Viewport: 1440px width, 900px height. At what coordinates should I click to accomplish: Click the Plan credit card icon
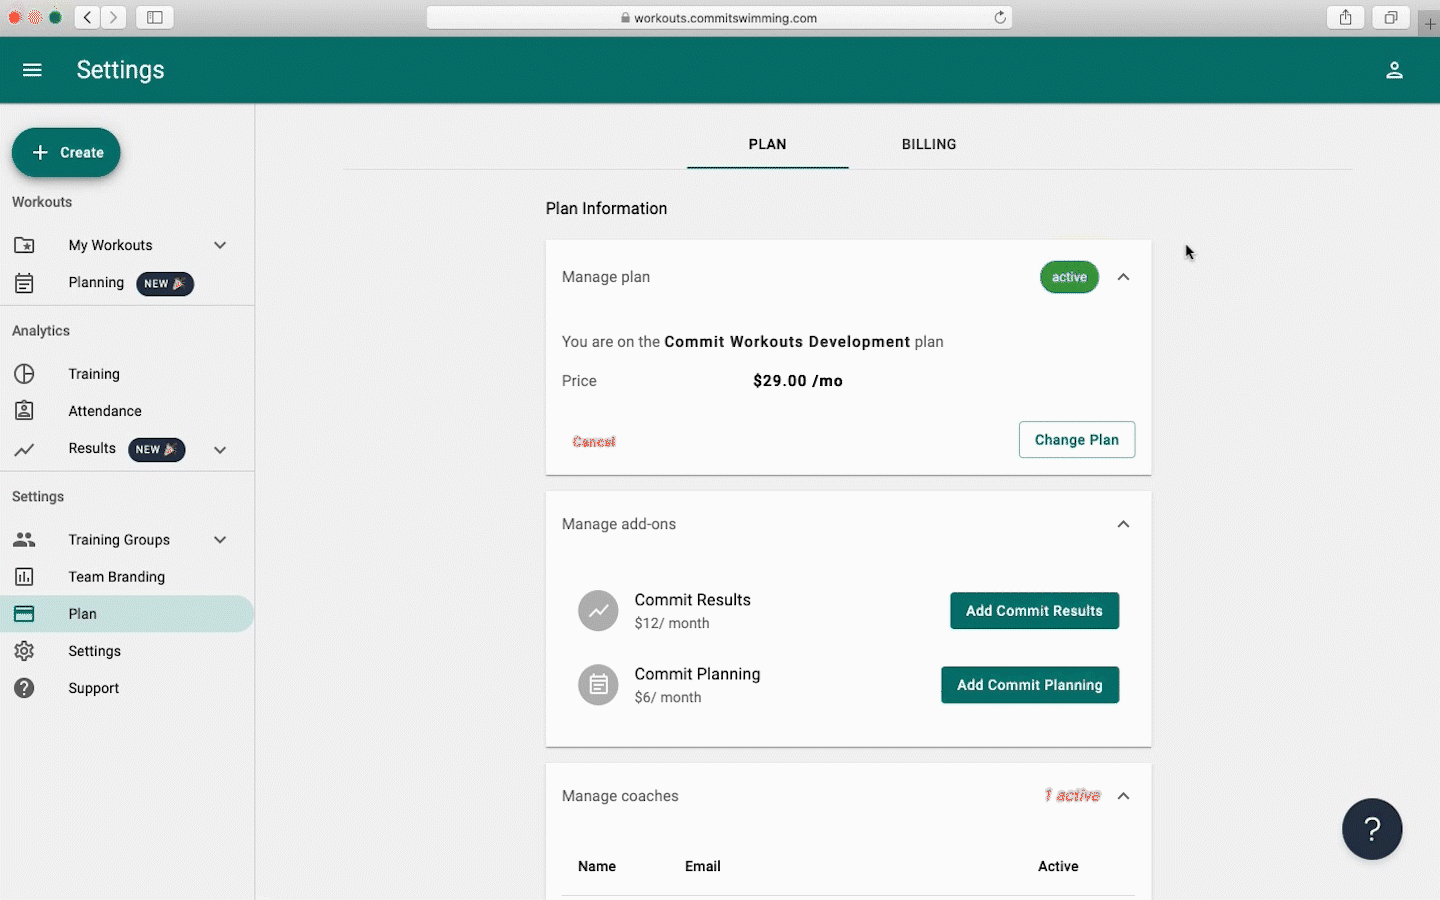[x=24, y=614]
